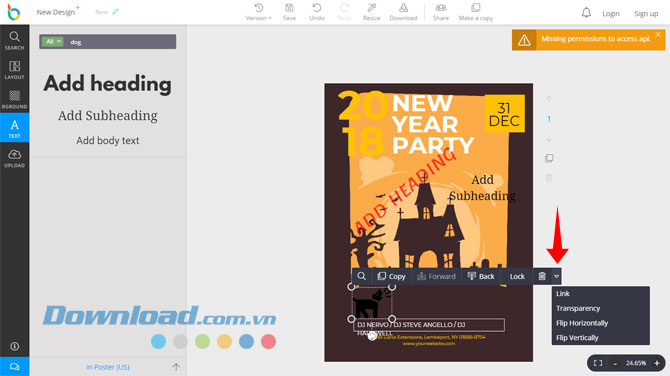Add Subheading text to design
The width and height of the screenshot is (670, 376).
pos(108,116)
